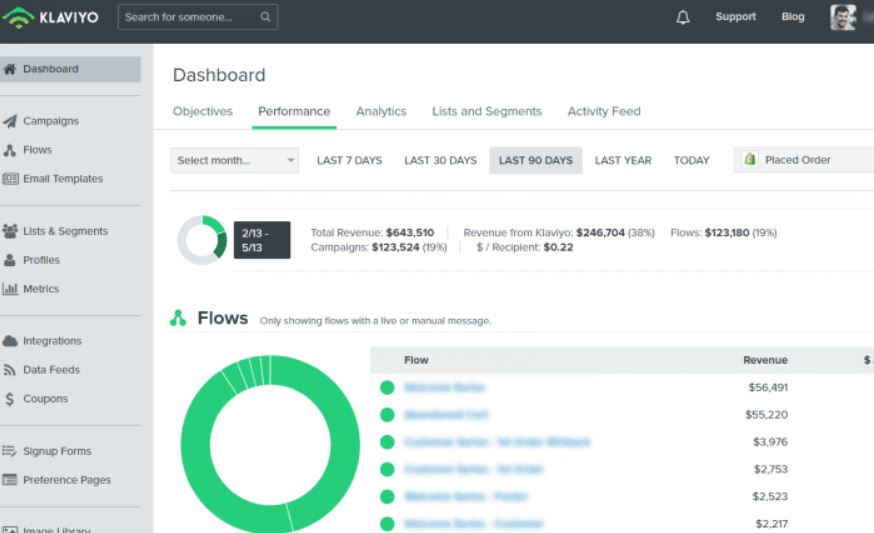Click the green dot for $56,491 flow
The height and width of the screenshot is (533, 874).
tap(387, 387)
